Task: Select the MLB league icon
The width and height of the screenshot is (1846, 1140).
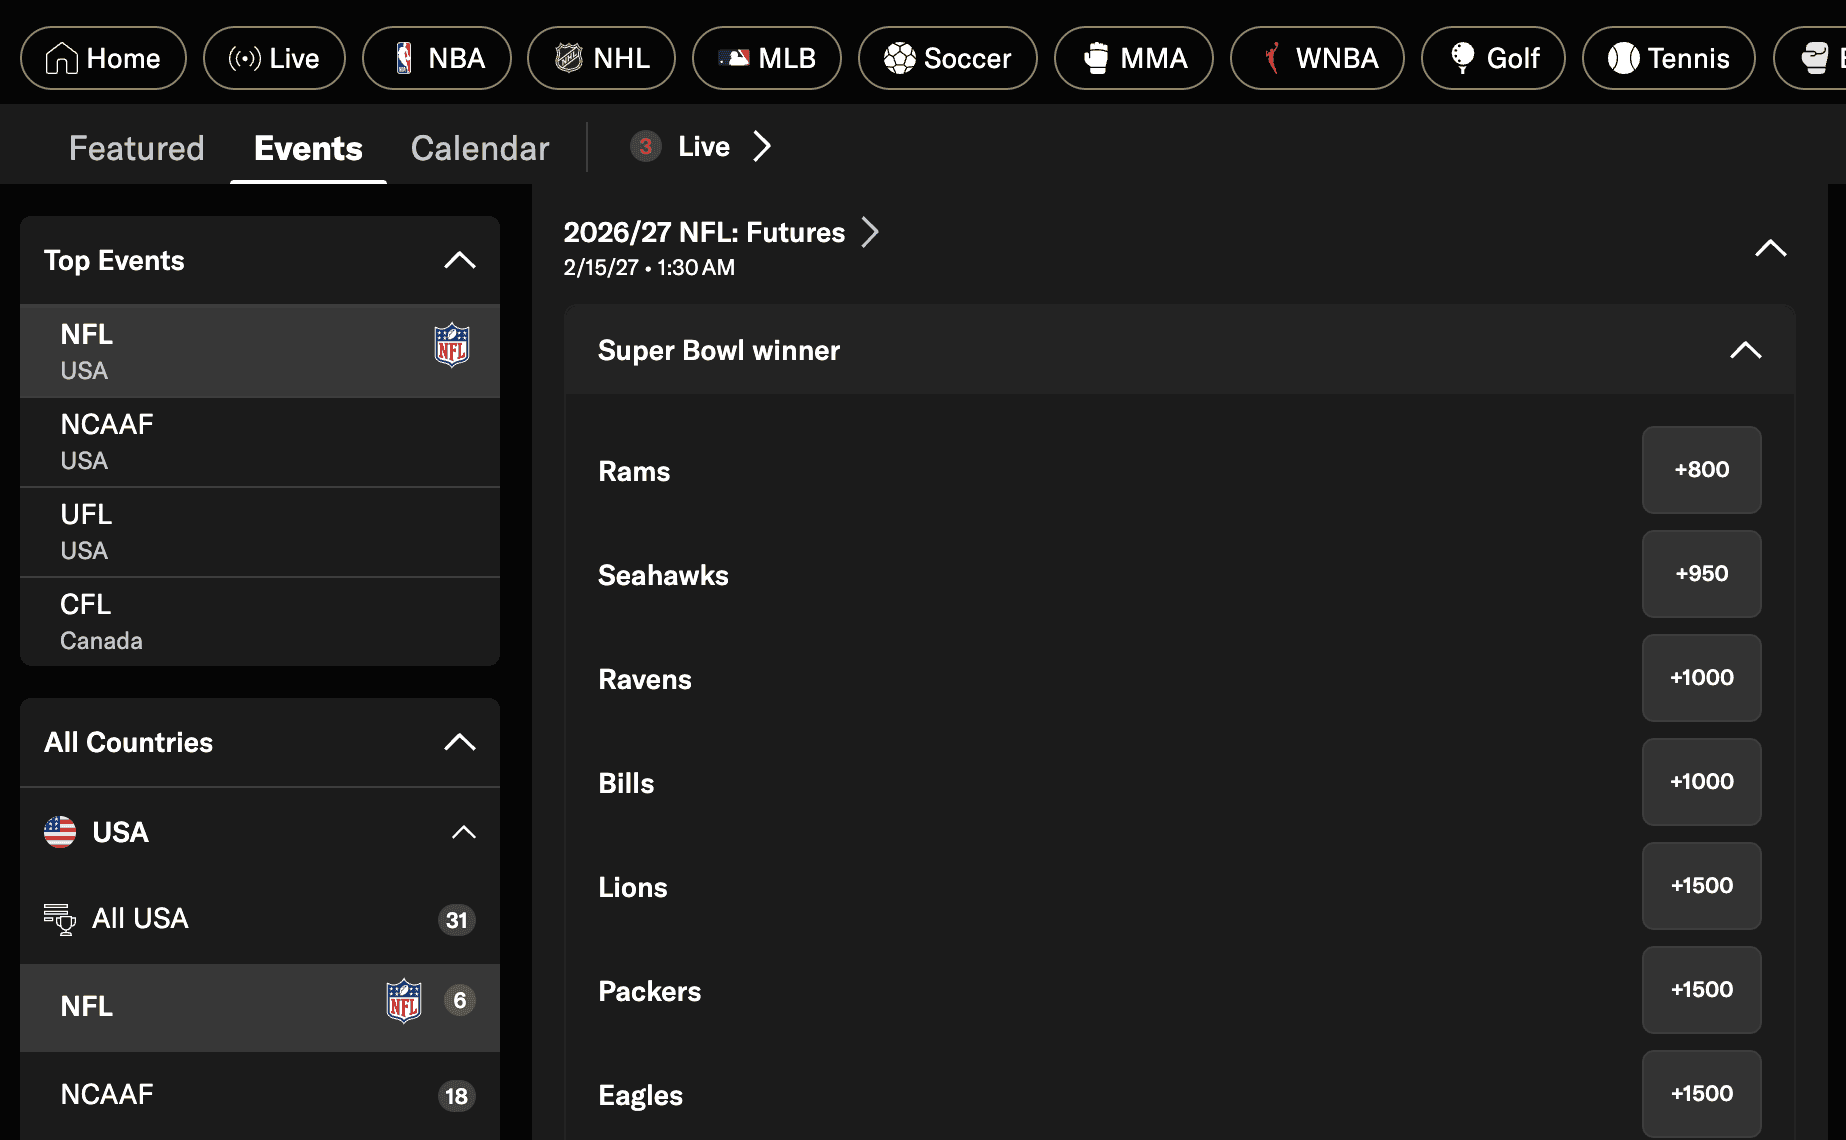Action: (734, 58)
